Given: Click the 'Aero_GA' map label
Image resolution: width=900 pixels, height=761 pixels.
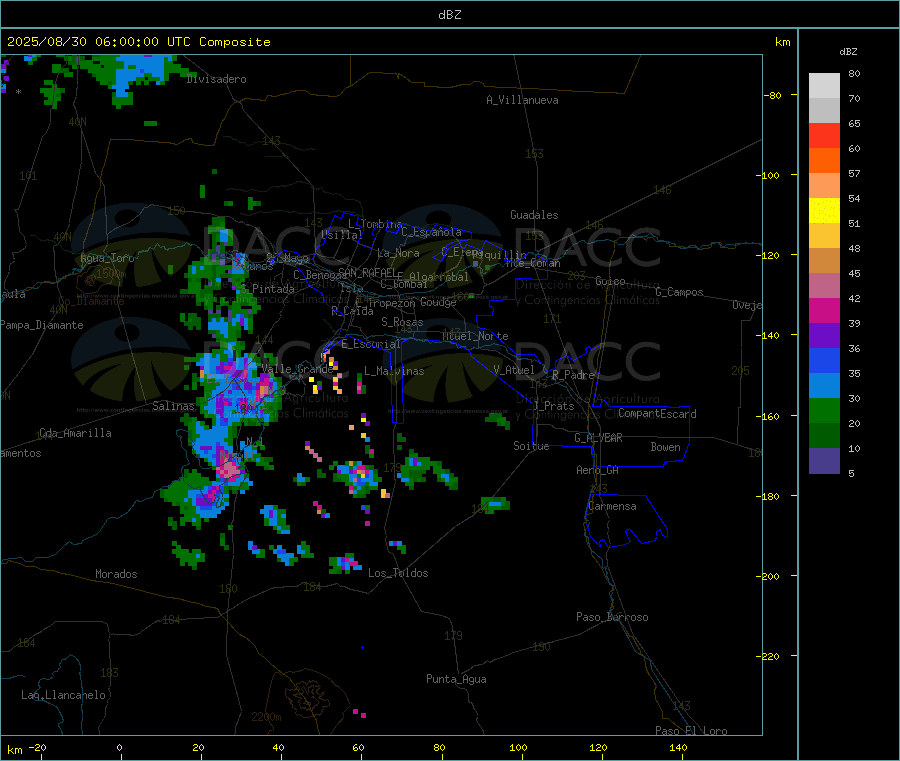Looking at the screenshot, I should point(597,470).
